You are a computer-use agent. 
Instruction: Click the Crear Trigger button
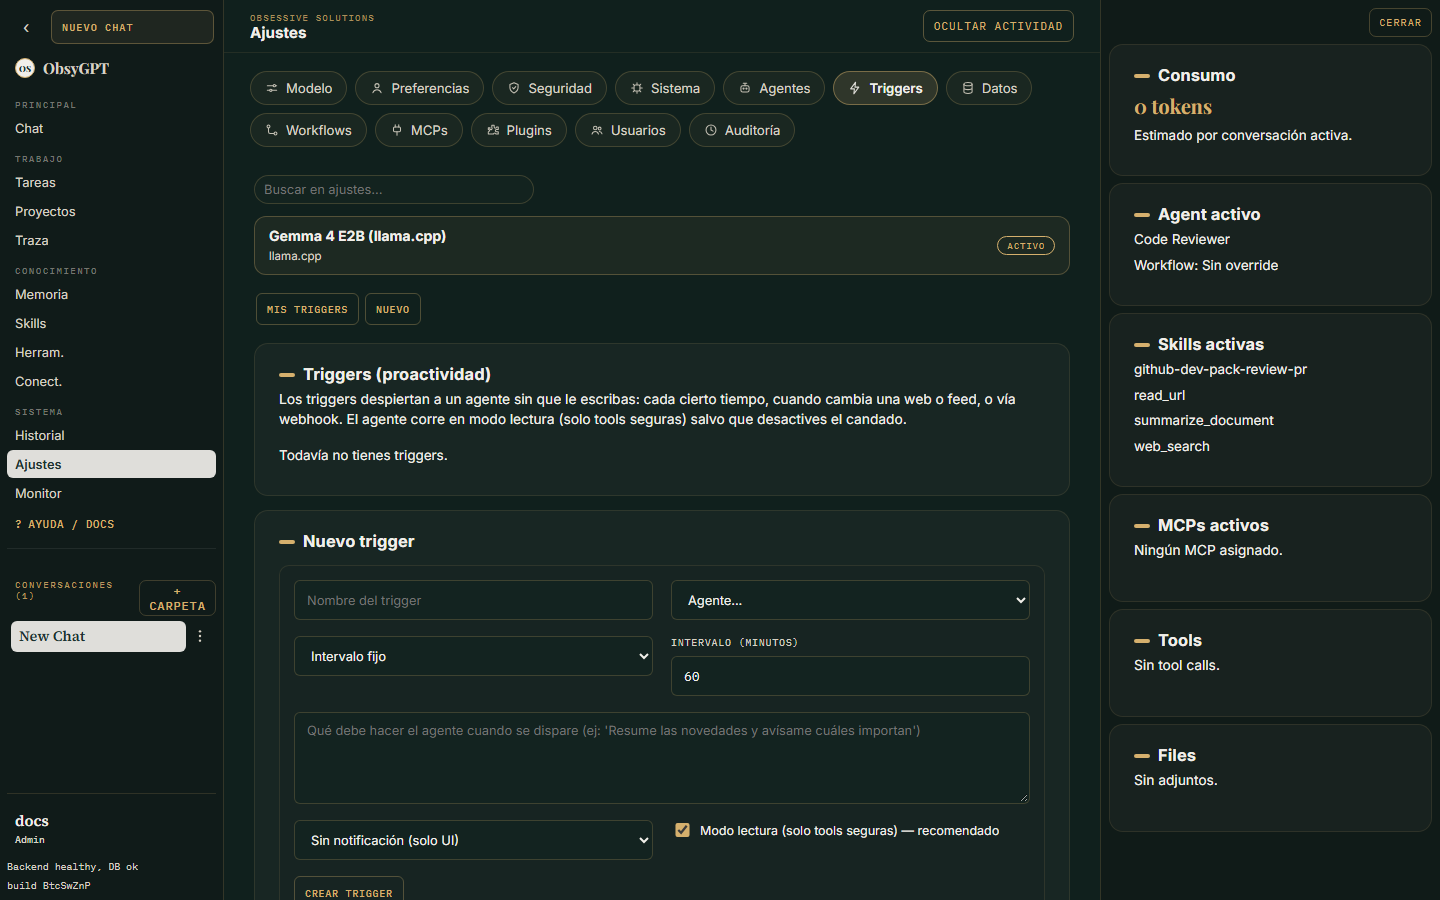tap(349, 889)
